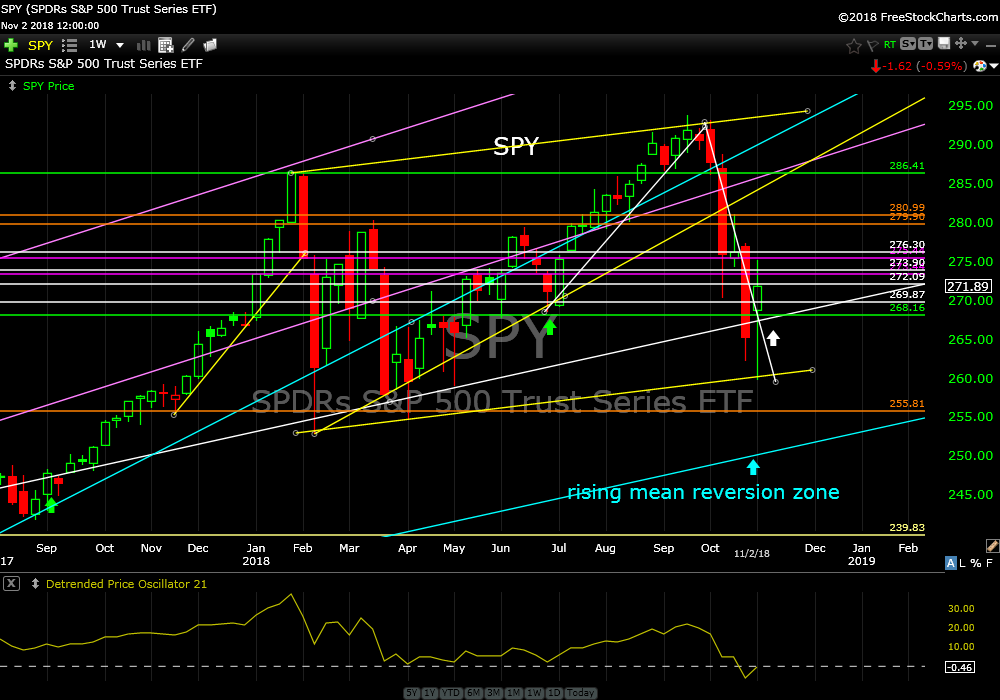This screenshot has width=1000, height=700.
Task: Expand the 1W timeframe dropdown
Action: pyautogui.click(x=120, y=45)
